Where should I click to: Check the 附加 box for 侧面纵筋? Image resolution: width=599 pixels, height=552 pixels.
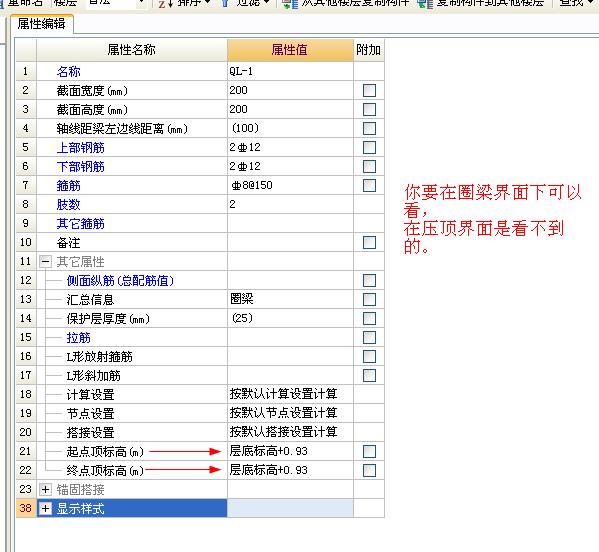[x=369, y=280]
